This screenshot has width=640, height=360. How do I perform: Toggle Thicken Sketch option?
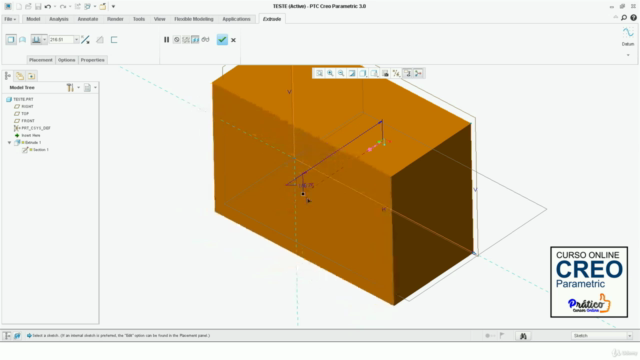[114, 40]
